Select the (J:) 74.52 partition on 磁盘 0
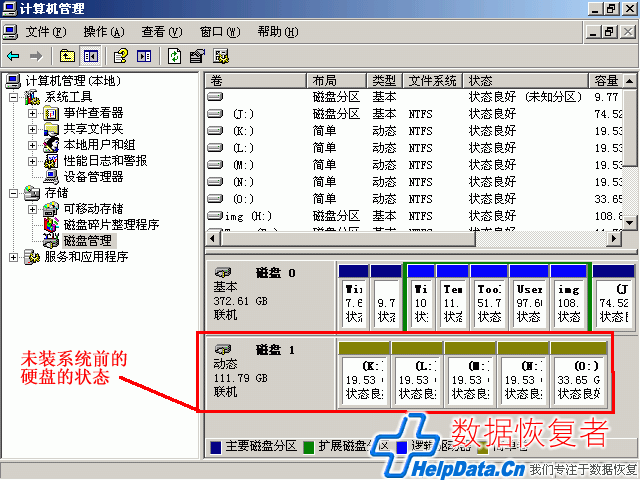The image size is (640, 480). coord(613,297)
